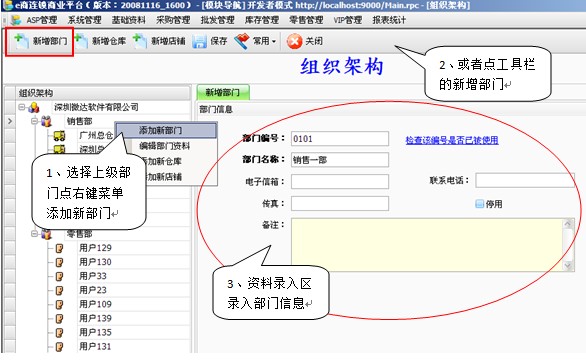This screenshot has height=360, width=586.
Task: Click the 电子信箱 input field
Action: coord(340,182)
